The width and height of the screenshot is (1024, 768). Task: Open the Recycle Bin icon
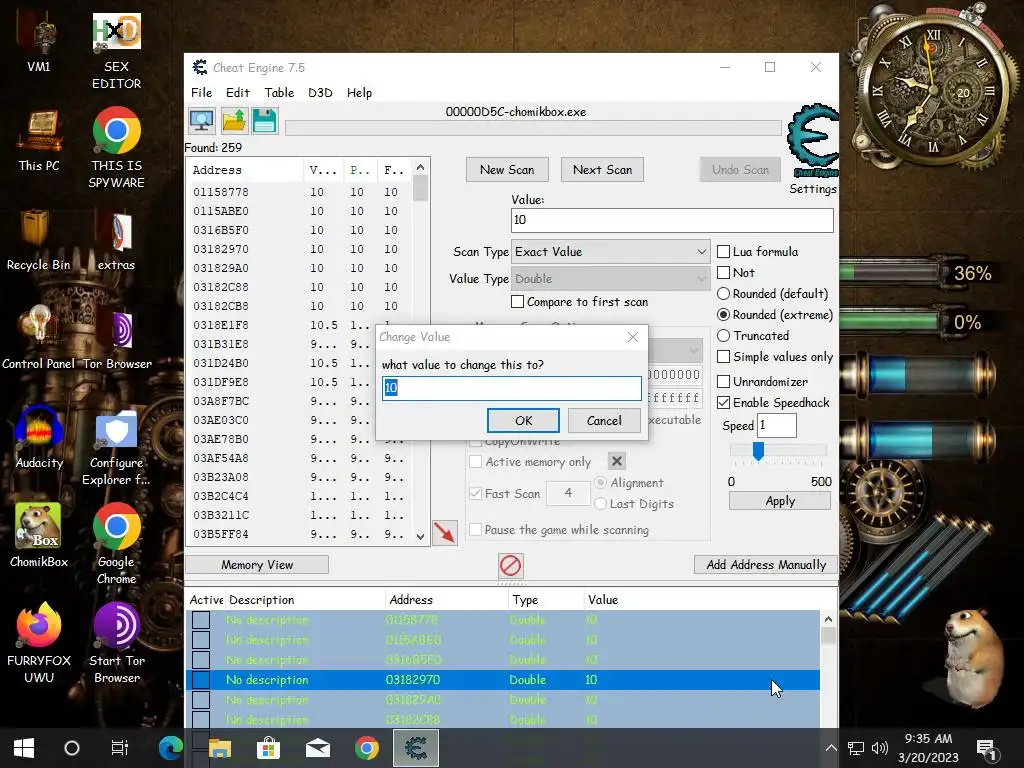point(39,240)
